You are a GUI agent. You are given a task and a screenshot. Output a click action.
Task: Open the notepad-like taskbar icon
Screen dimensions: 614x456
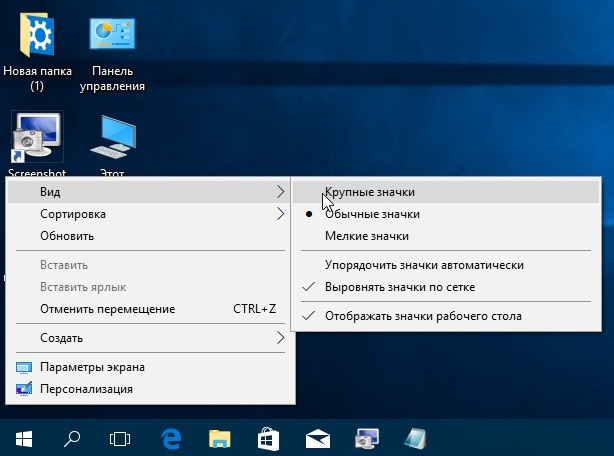[415, 438]
